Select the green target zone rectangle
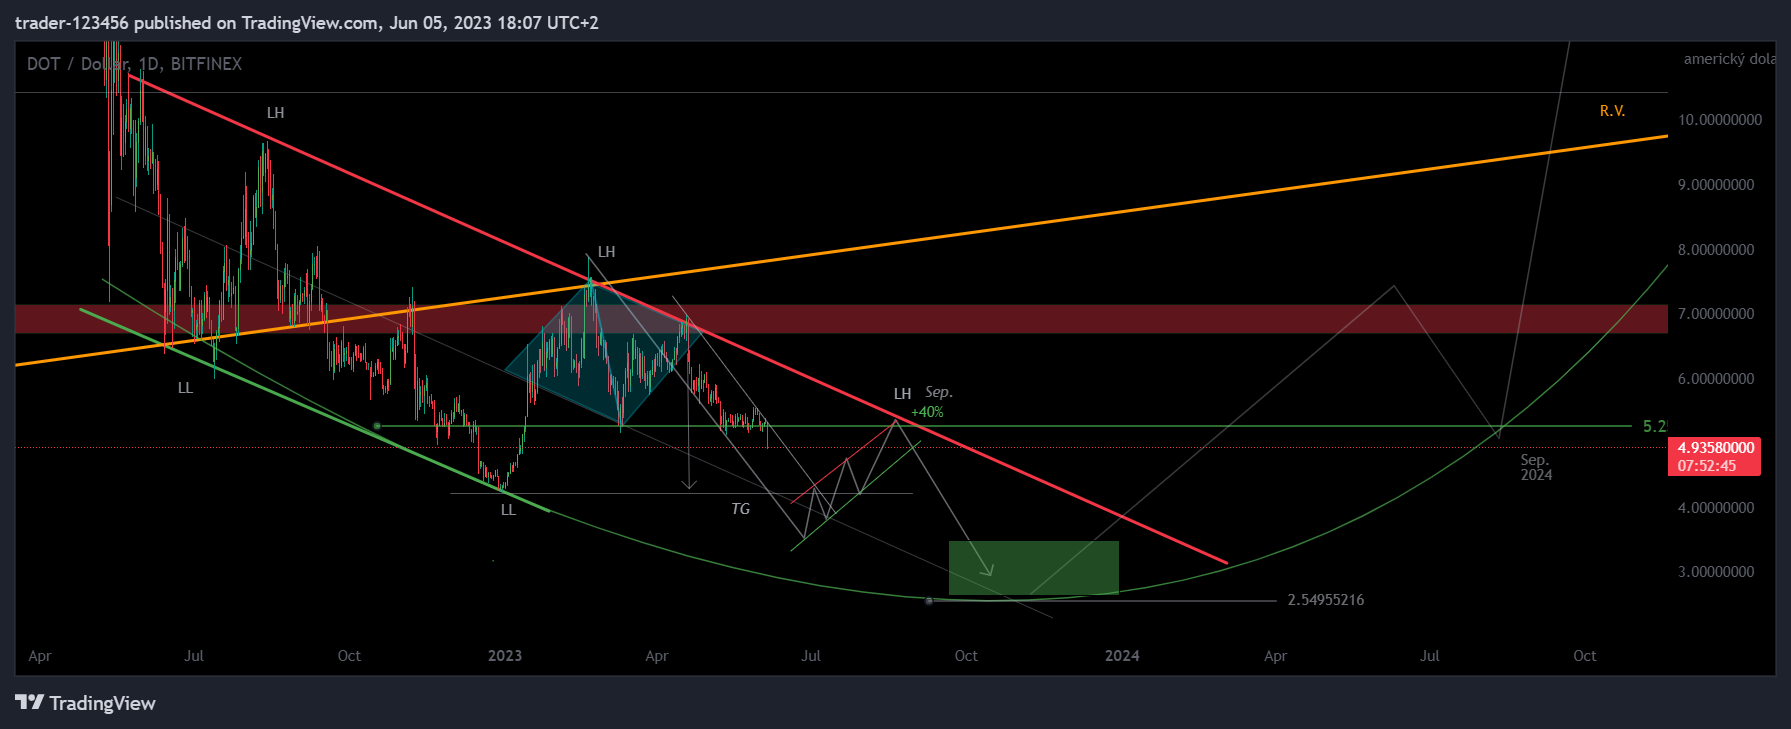The height and width of the screenshot is (729, 1791). pos(1033,568)
